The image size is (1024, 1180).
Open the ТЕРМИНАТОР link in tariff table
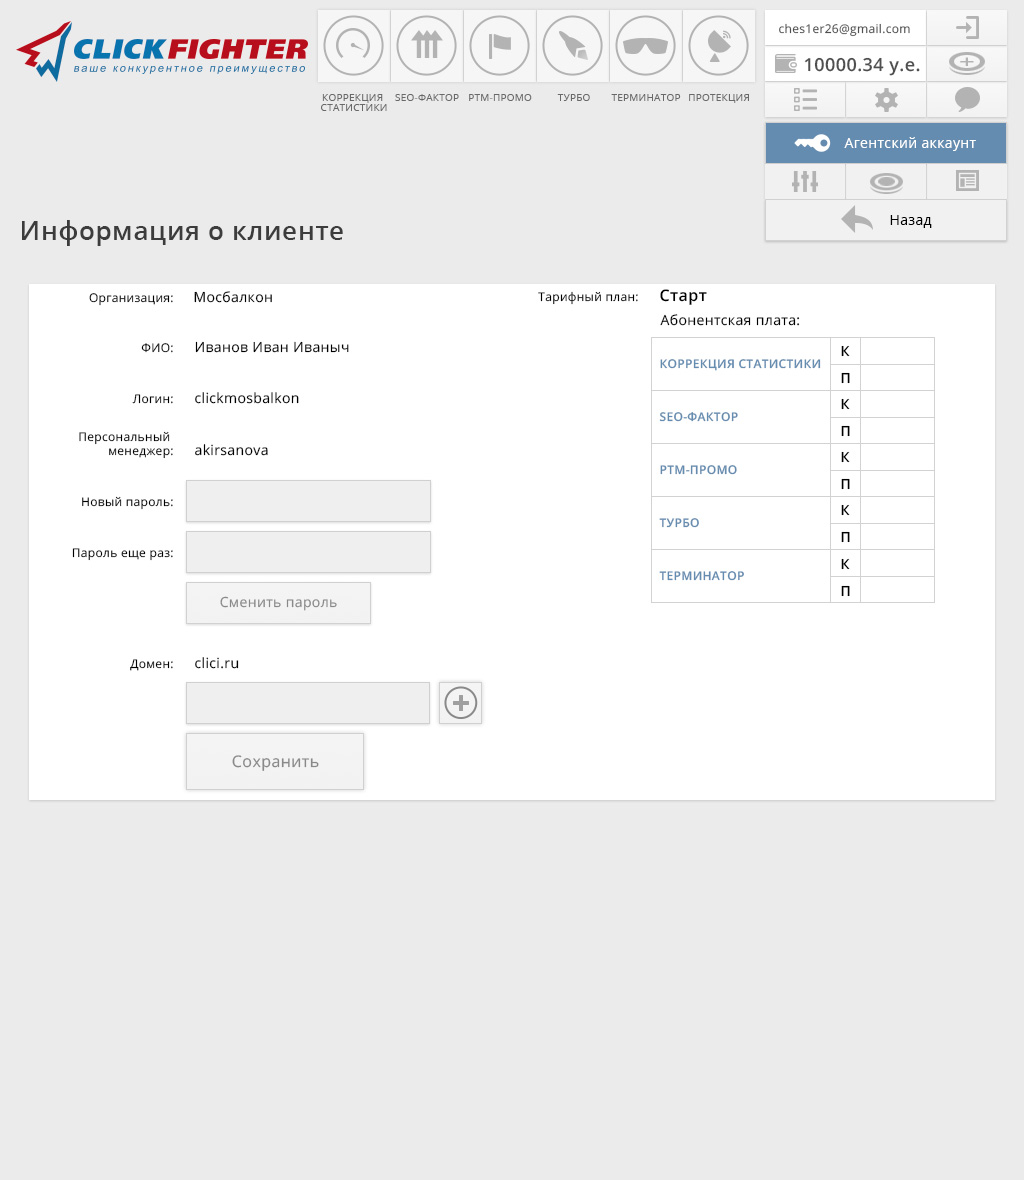point(701,576)
